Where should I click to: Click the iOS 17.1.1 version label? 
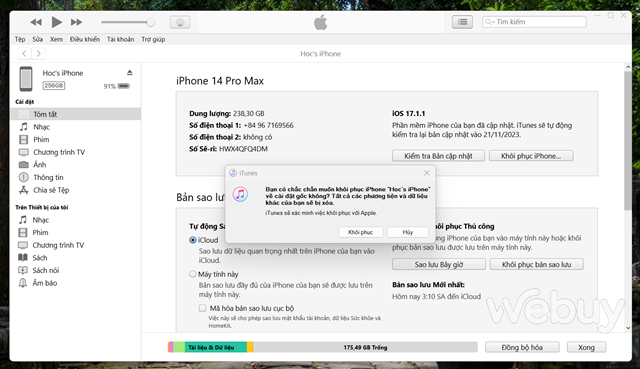pyautogui.click(x=409, y=113)
